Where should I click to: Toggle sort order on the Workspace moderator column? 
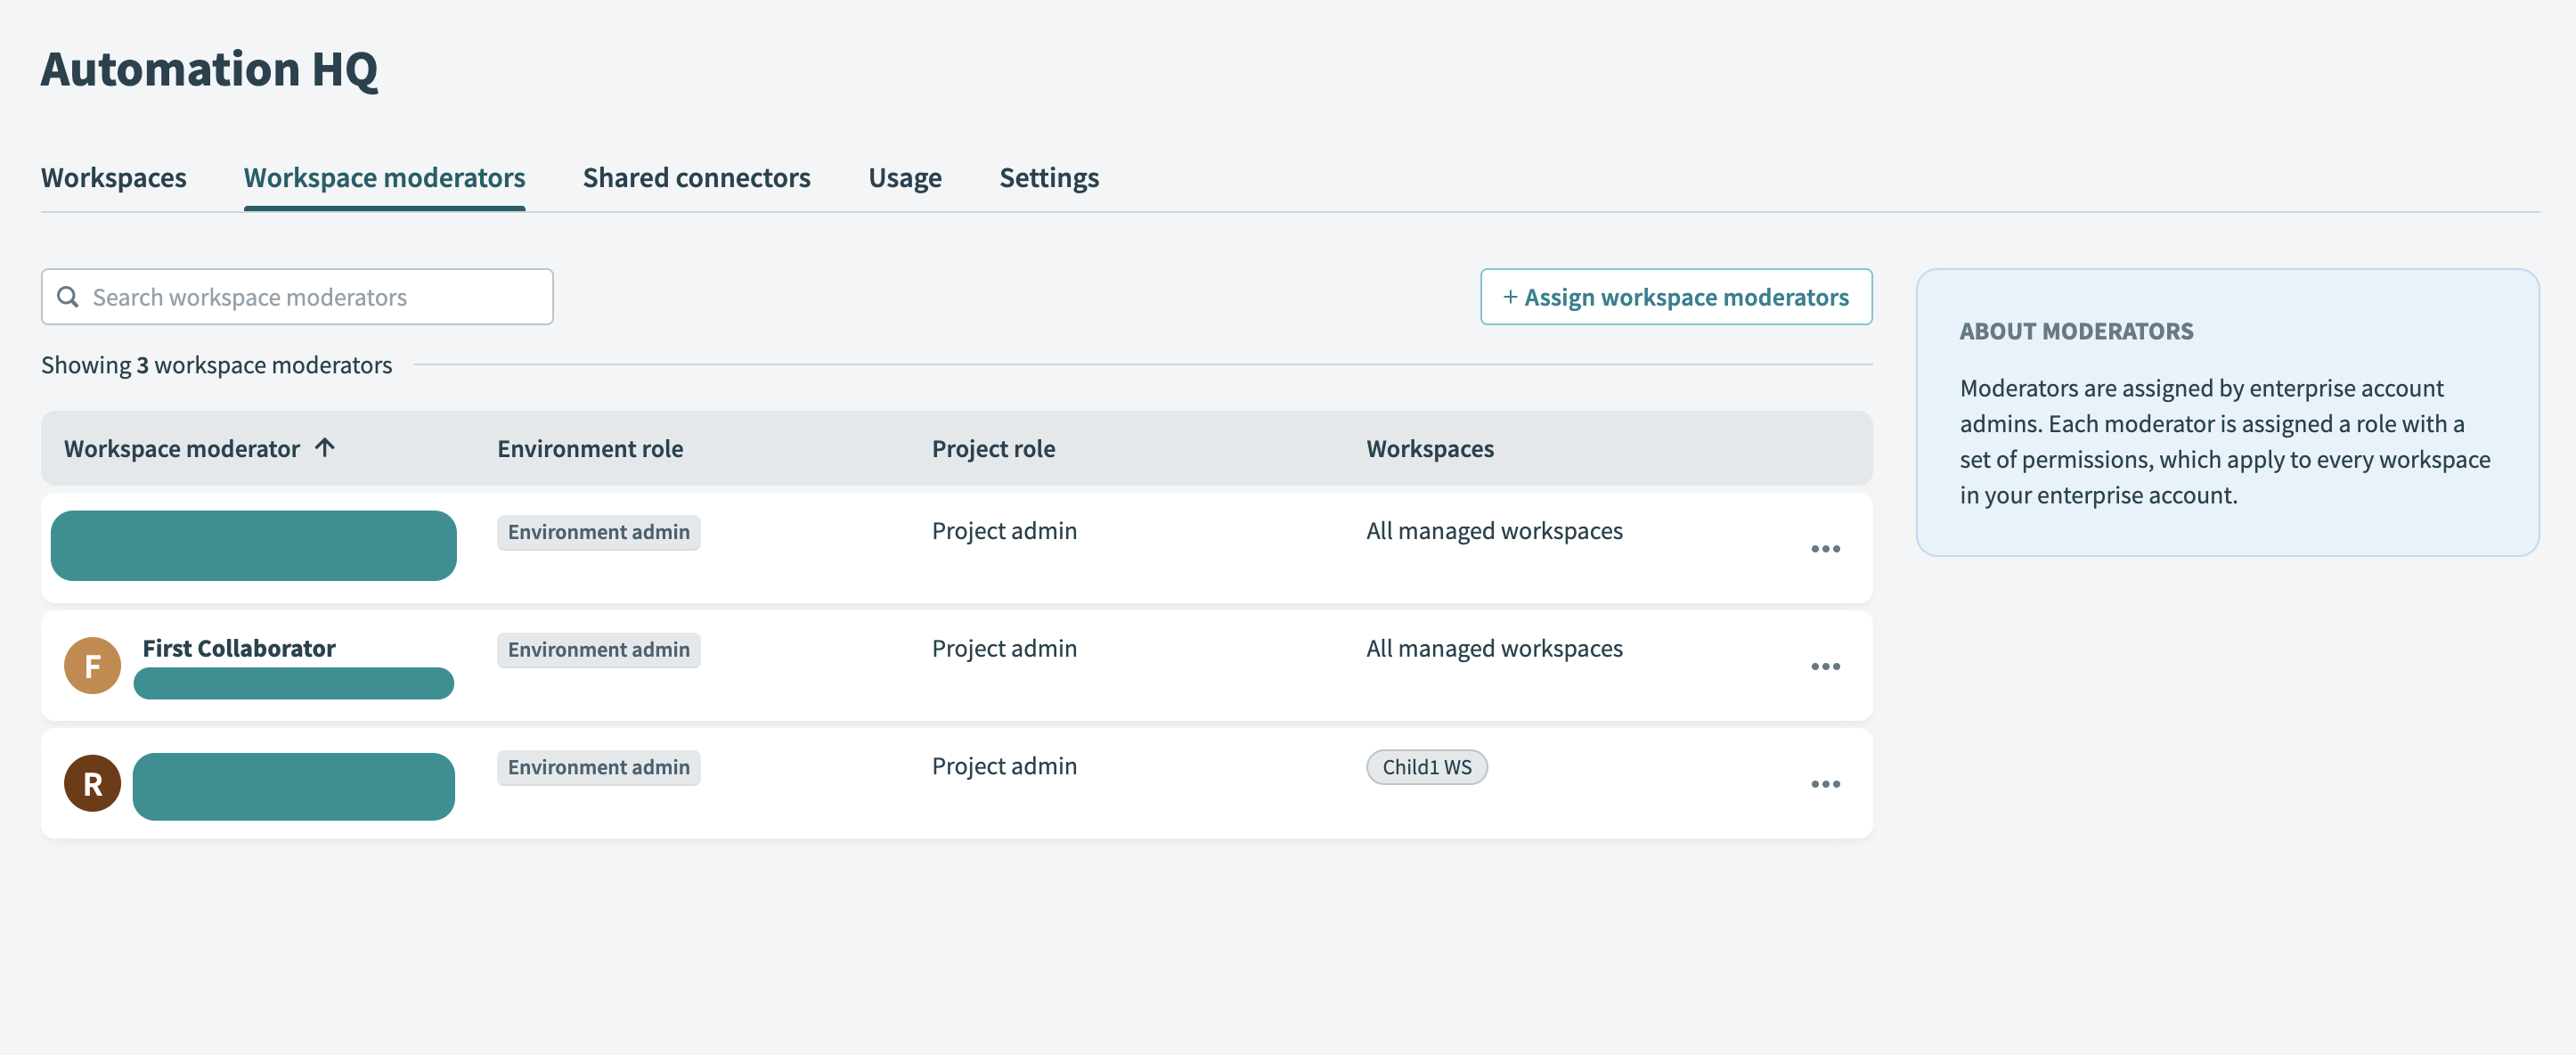pos(324,448)
